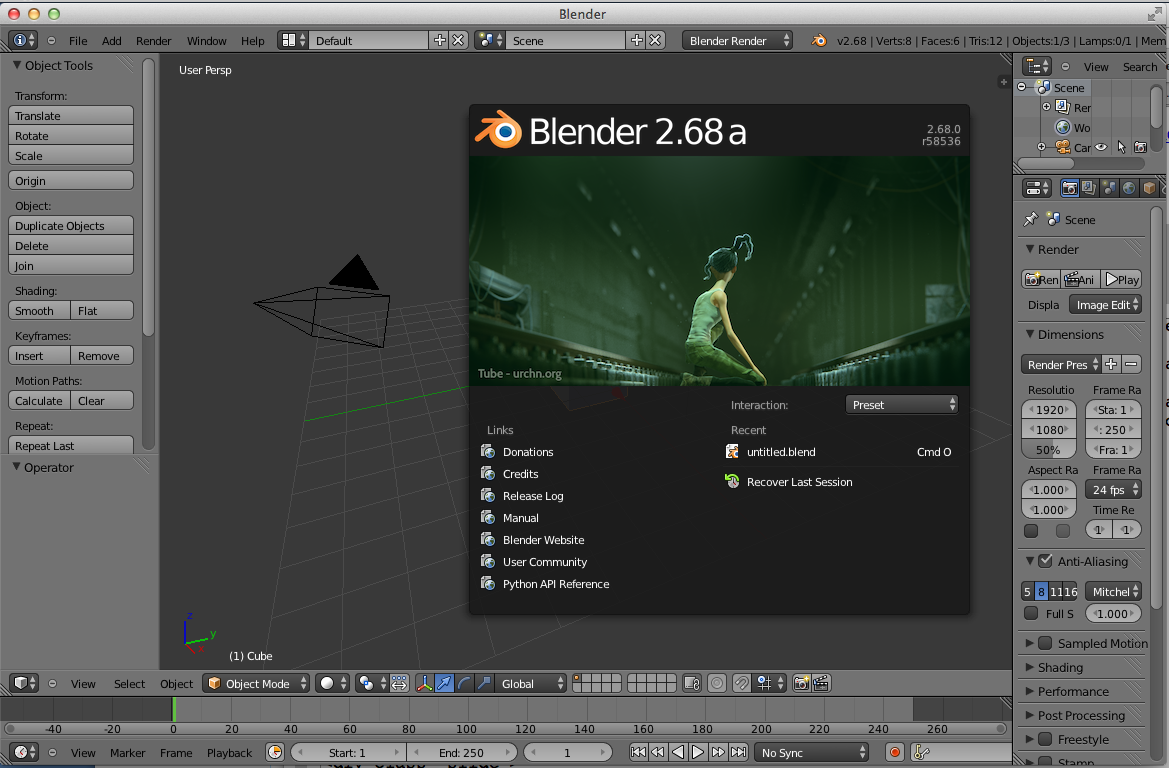The image size is (1169, 768).
Task: Click the pin icon beside Scene in properties
Action: (1030, 219)
